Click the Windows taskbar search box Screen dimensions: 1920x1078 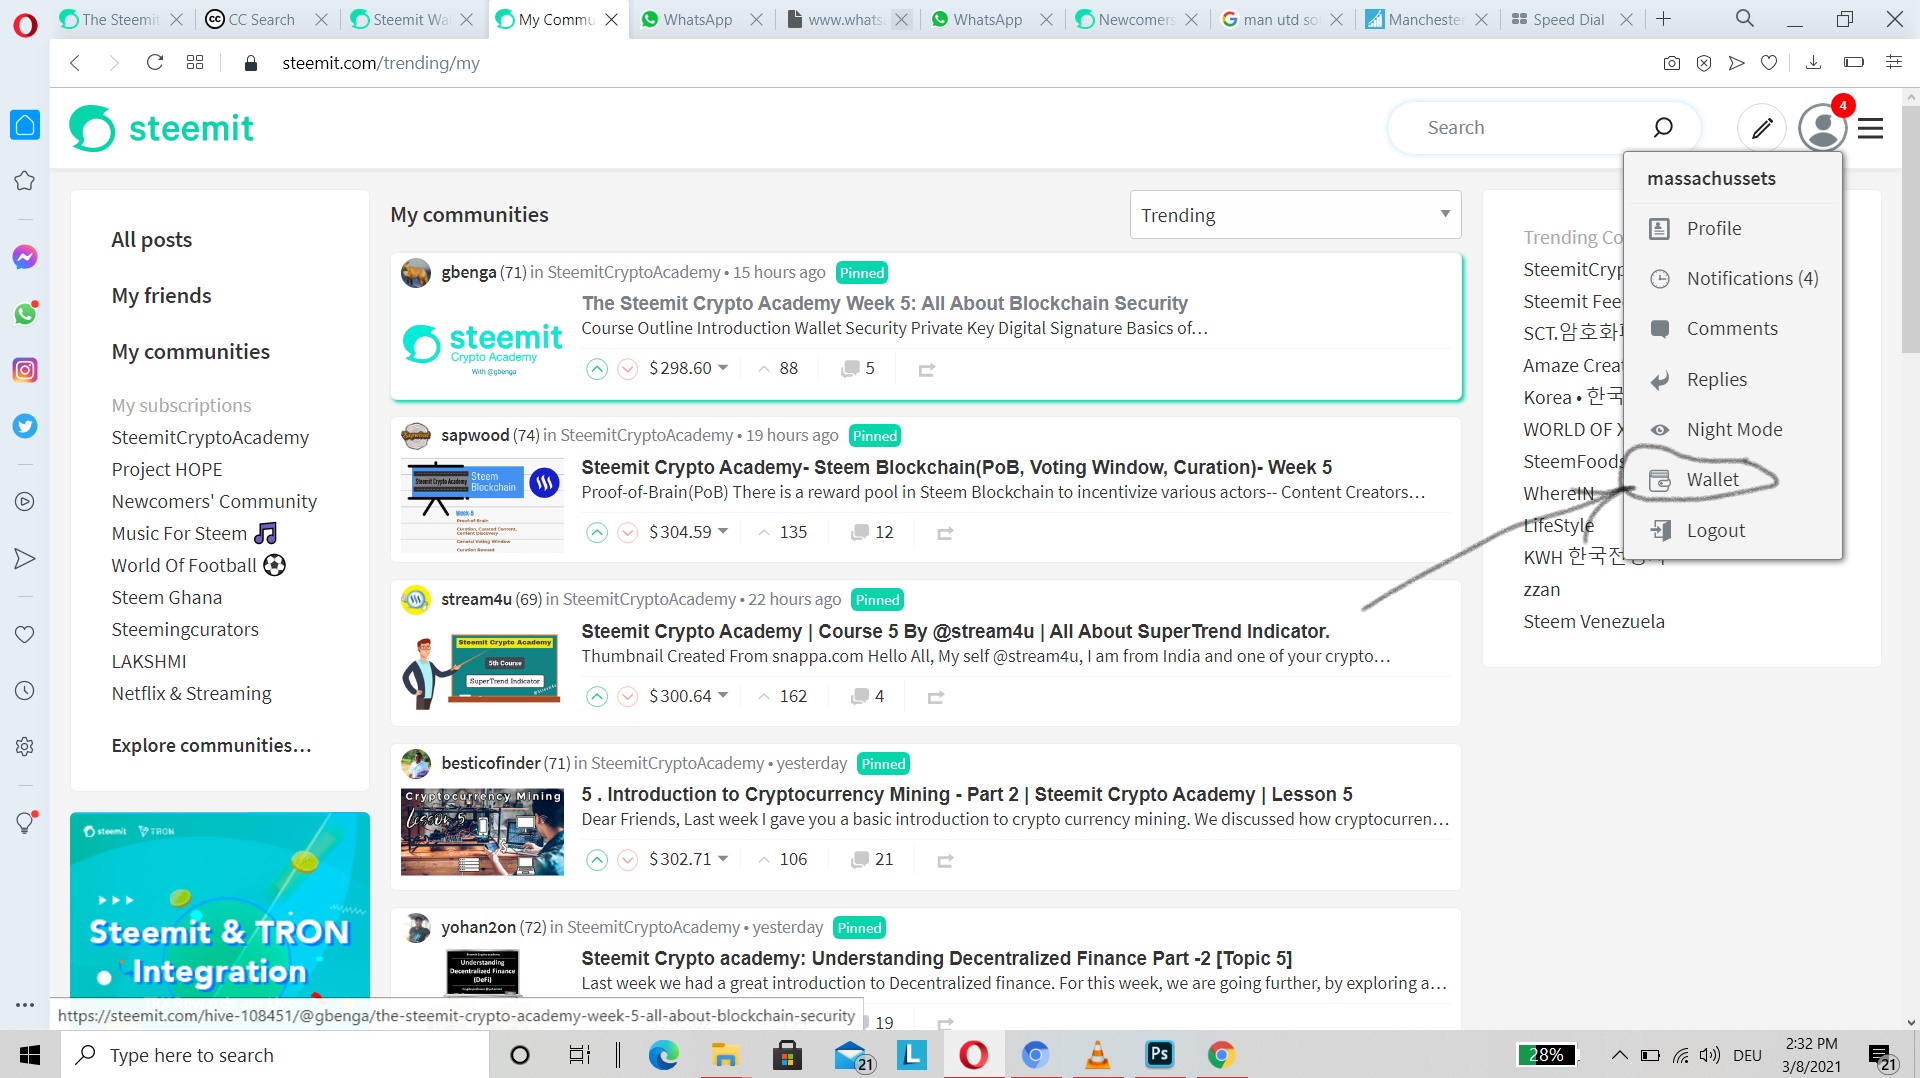(x=275, y=1055)
